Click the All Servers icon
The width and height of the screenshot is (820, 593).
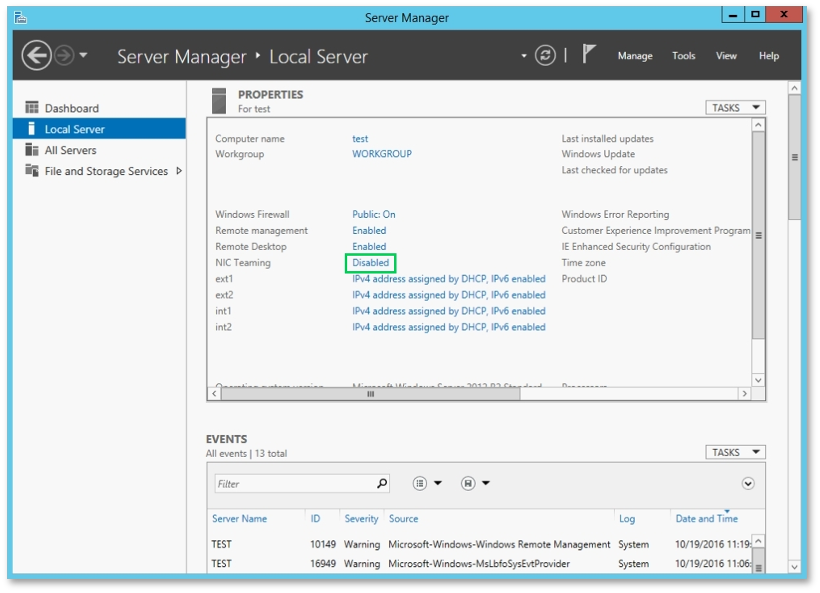32,150
